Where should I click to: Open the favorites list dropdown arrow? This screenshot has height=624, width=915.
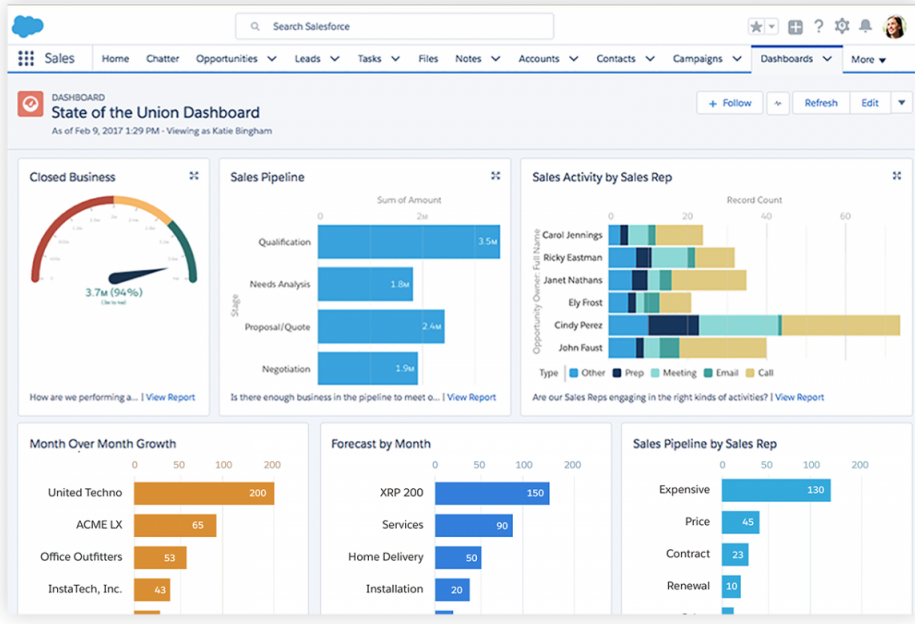(772, 27)
